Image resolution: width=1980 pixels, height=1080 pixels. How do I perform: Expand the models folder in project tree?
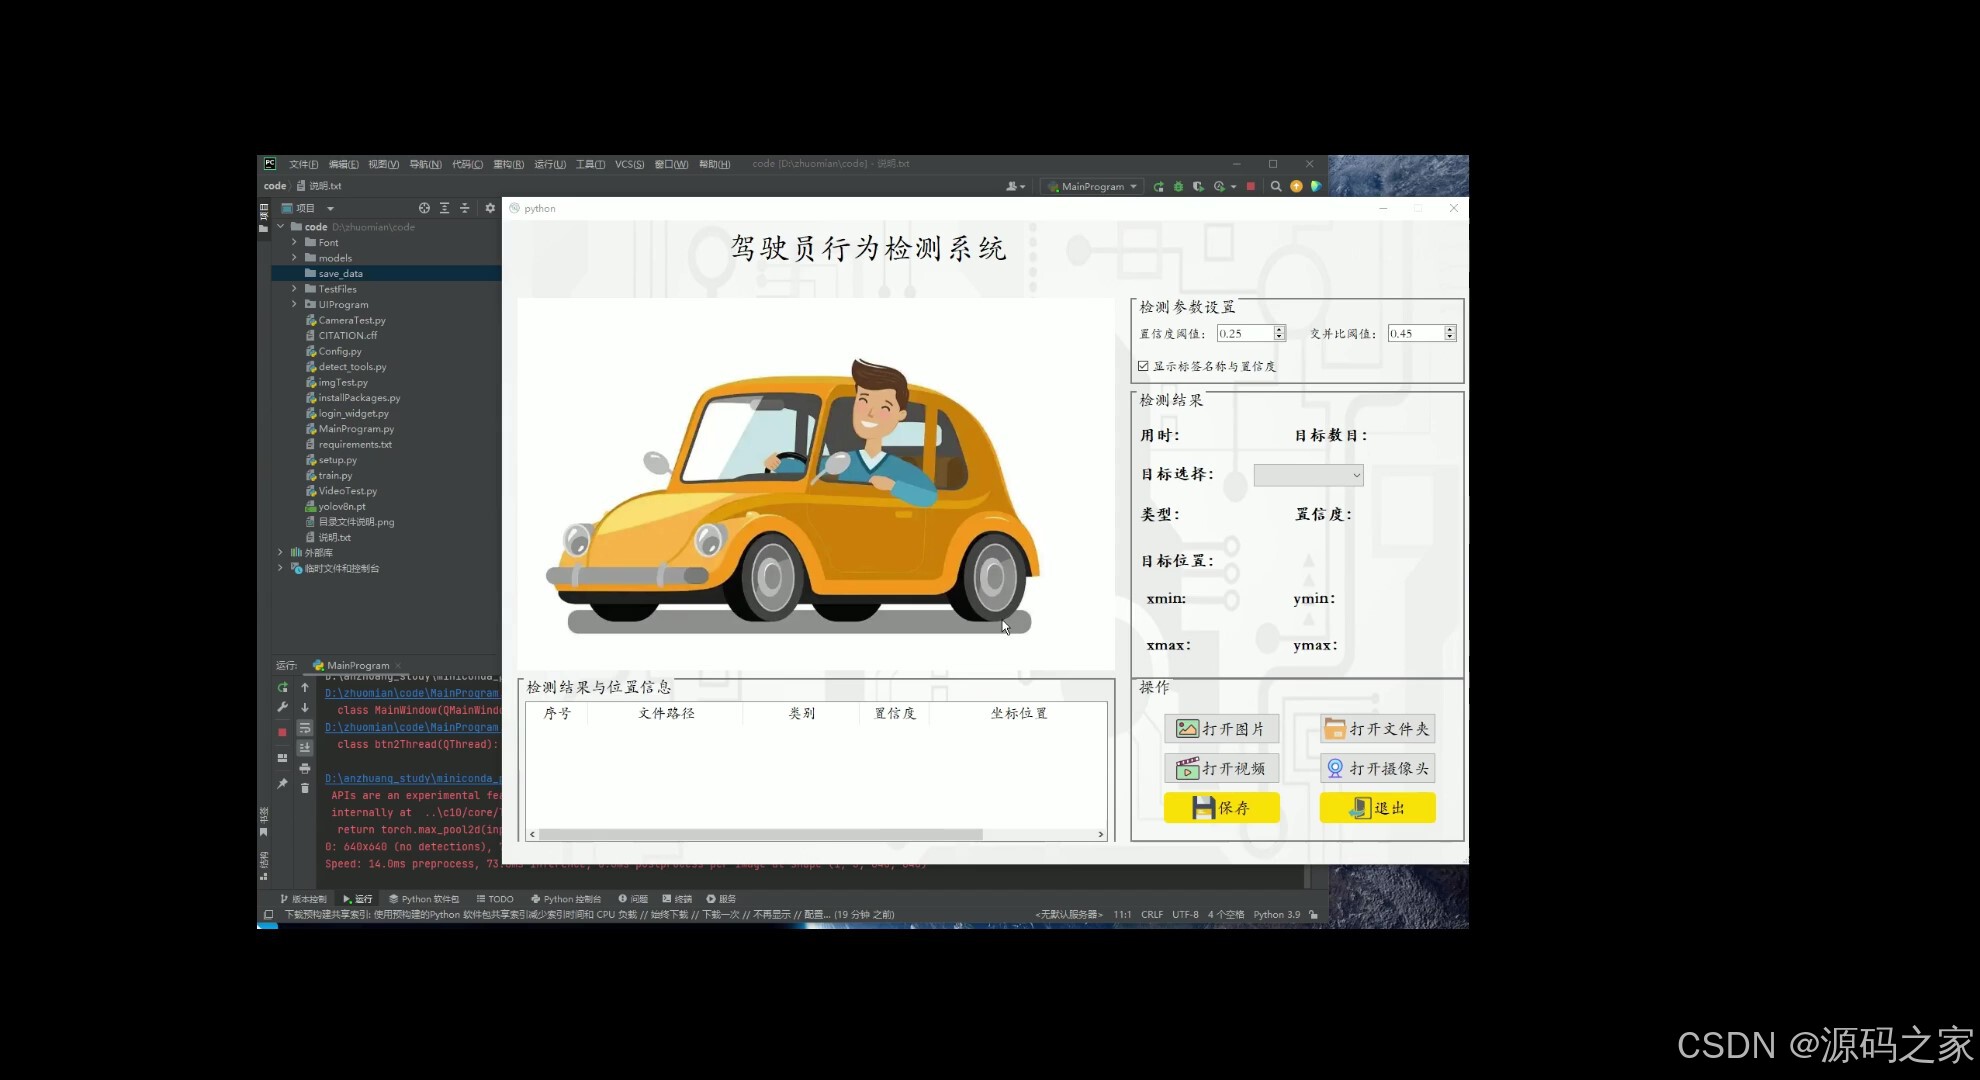coord(294,257)
